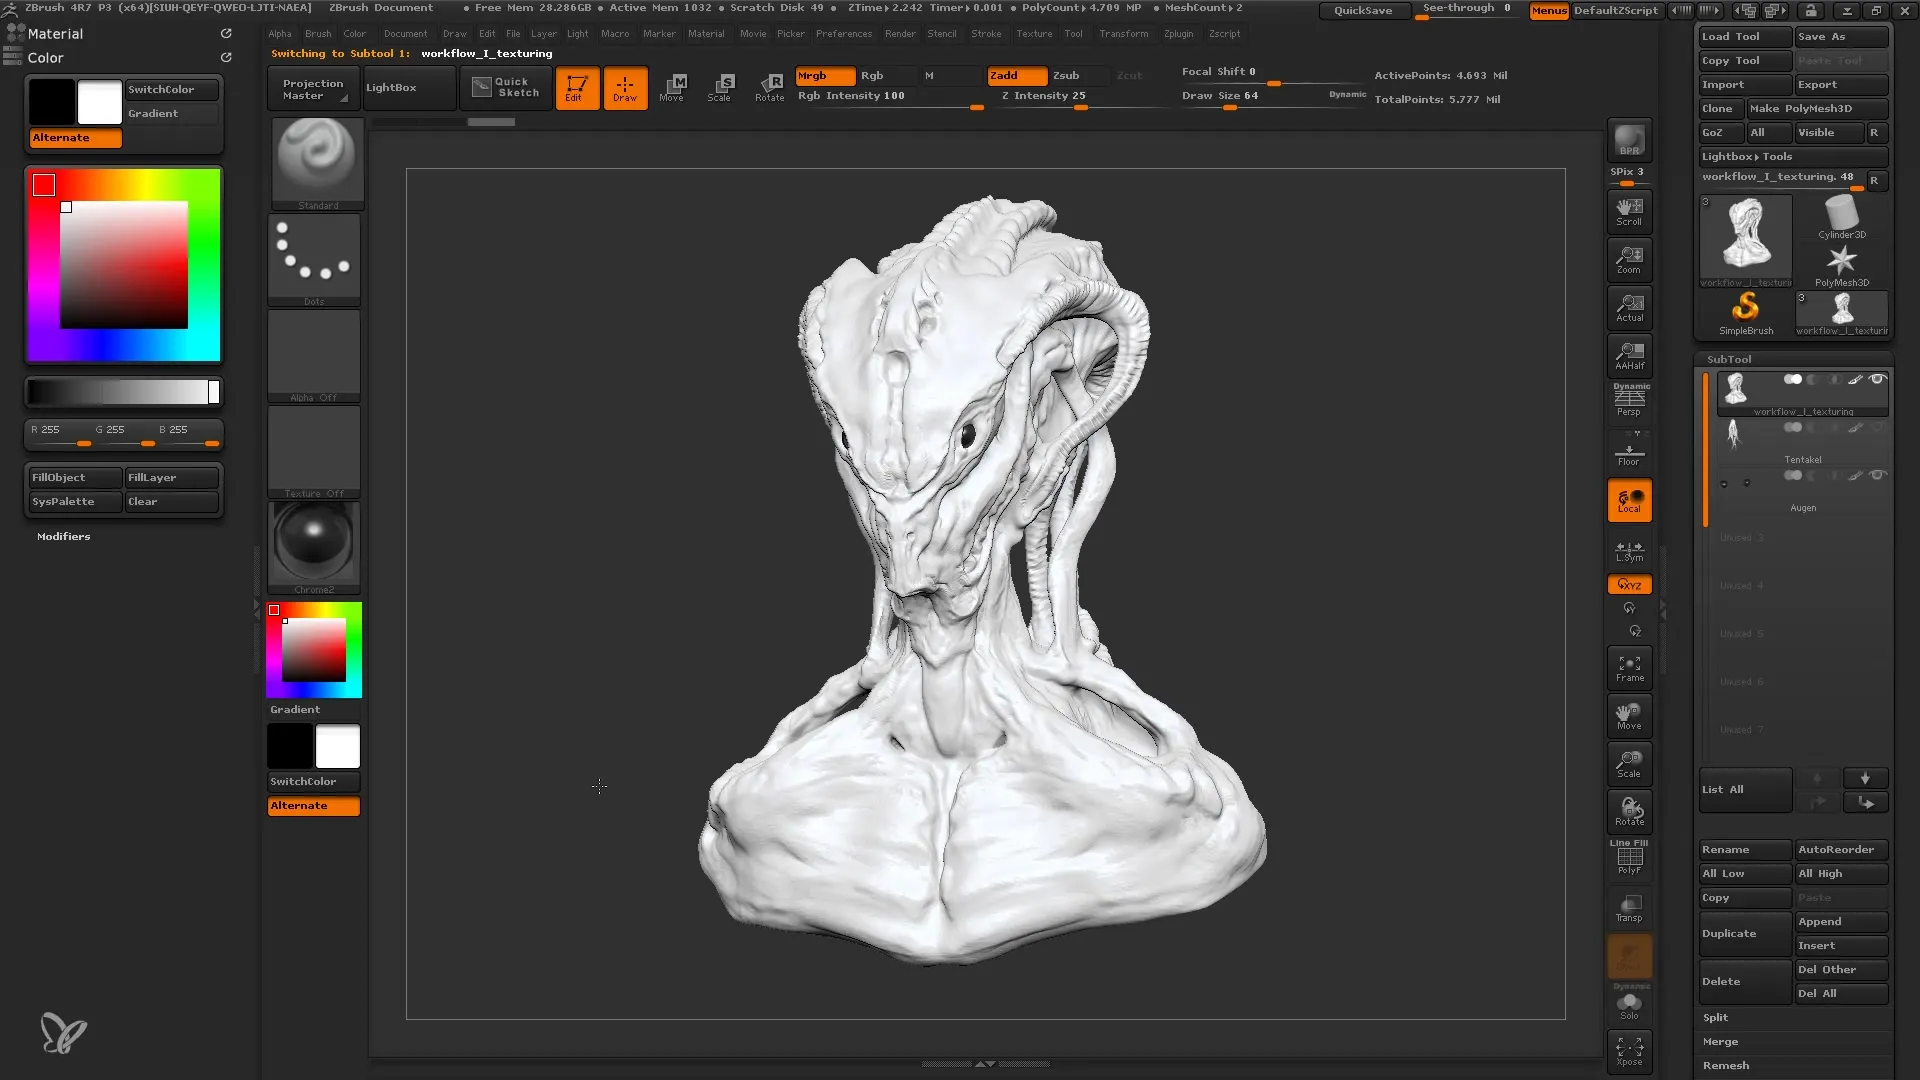Select the right-shelf Move view tool
This screenshot has width=1920, height=1080.
(x=1629, y=716)
